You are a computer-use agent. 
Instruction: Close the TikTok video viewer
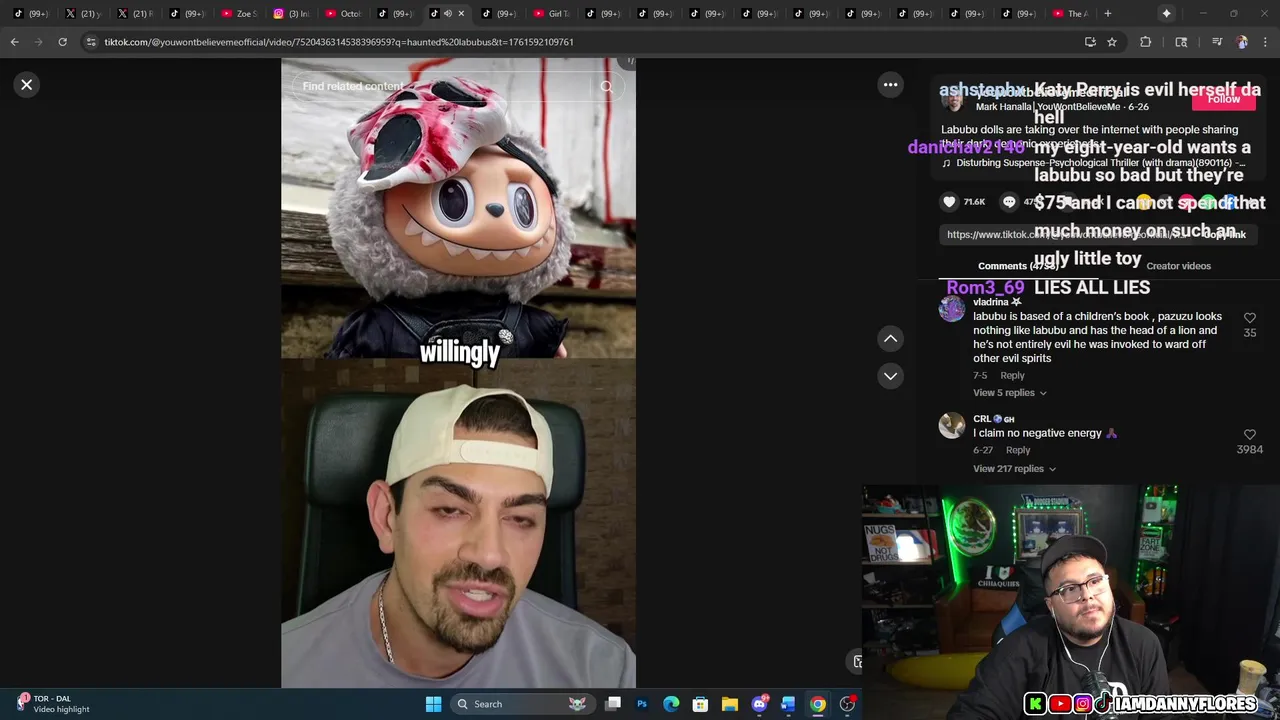[x=27, y=85]
